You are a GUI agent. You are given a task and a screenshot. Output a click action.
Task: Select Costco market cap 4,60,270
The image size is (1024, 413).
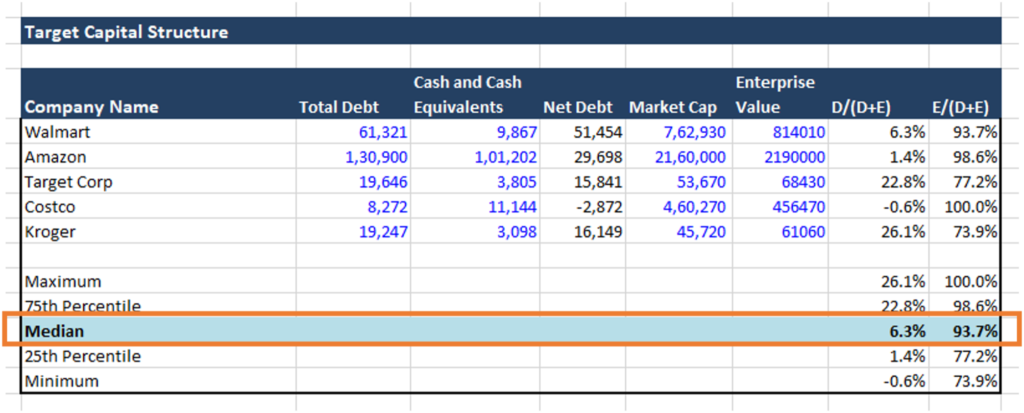coord(694,207)
